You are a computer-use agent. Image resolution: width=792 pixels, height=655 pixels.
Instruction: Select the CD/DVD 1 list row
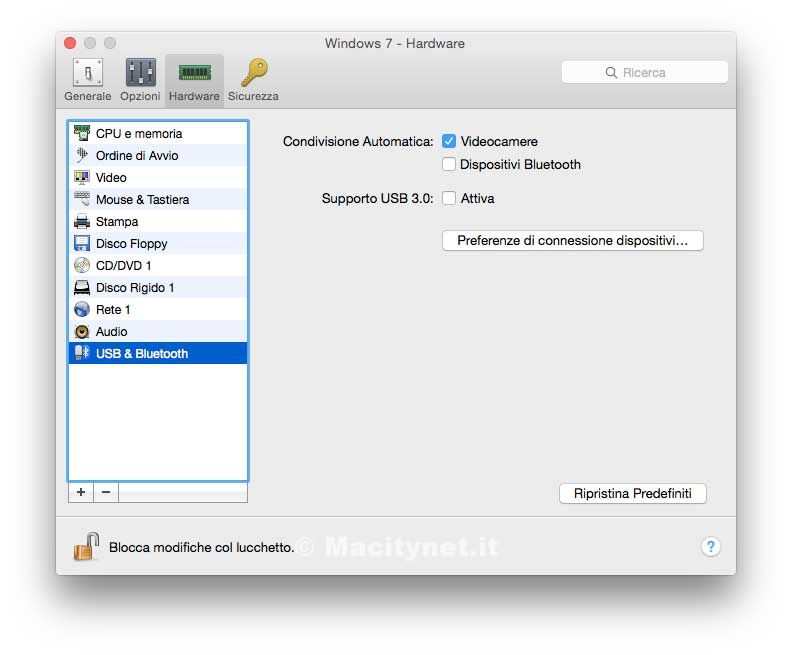pos(158,265)
